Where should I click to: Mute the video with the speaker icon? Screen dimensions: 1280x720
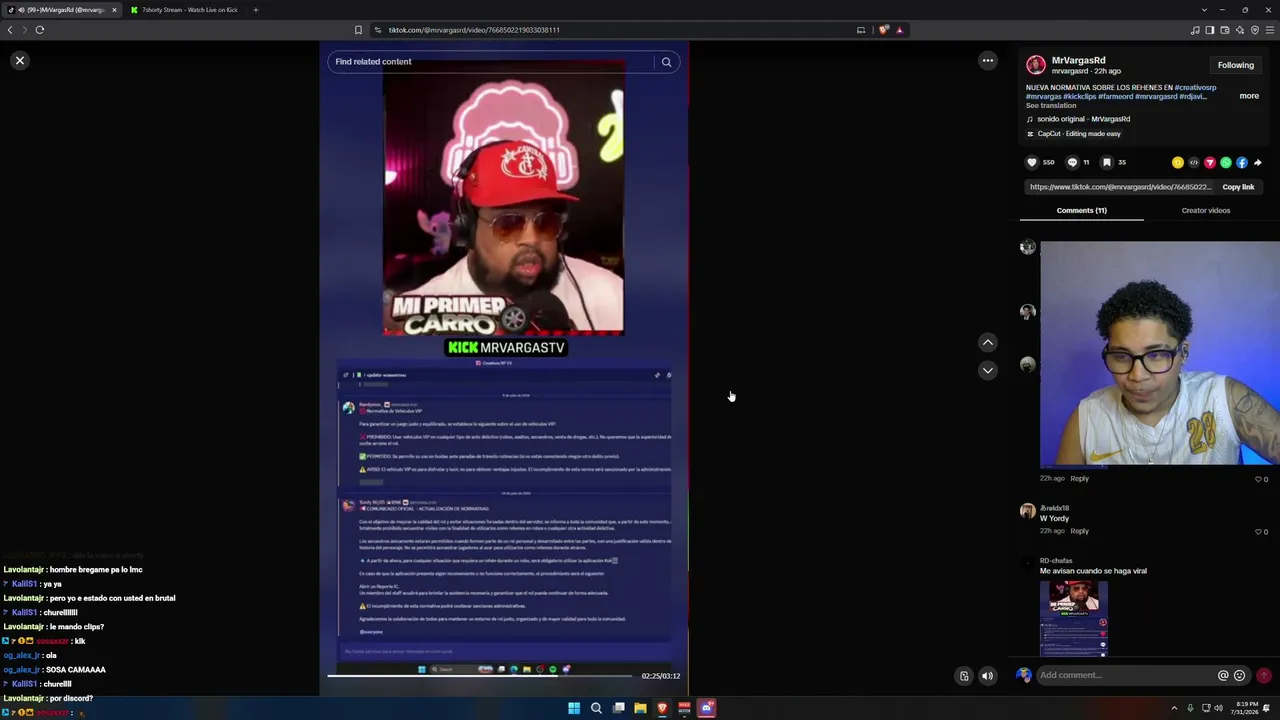[987, 676]
